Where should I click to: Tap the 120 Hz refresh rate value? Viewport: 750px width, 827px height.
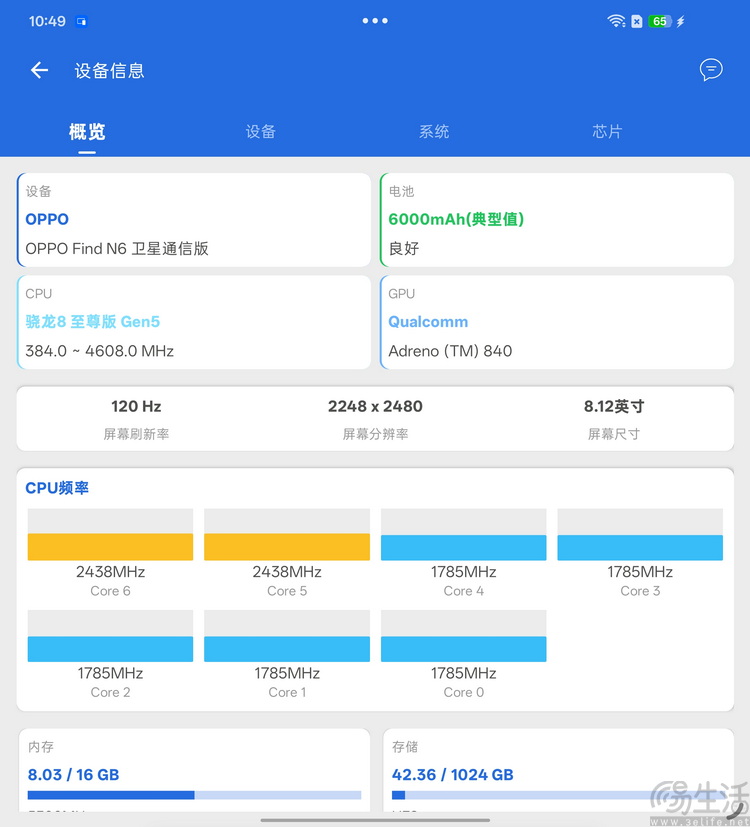click(136, 406)
